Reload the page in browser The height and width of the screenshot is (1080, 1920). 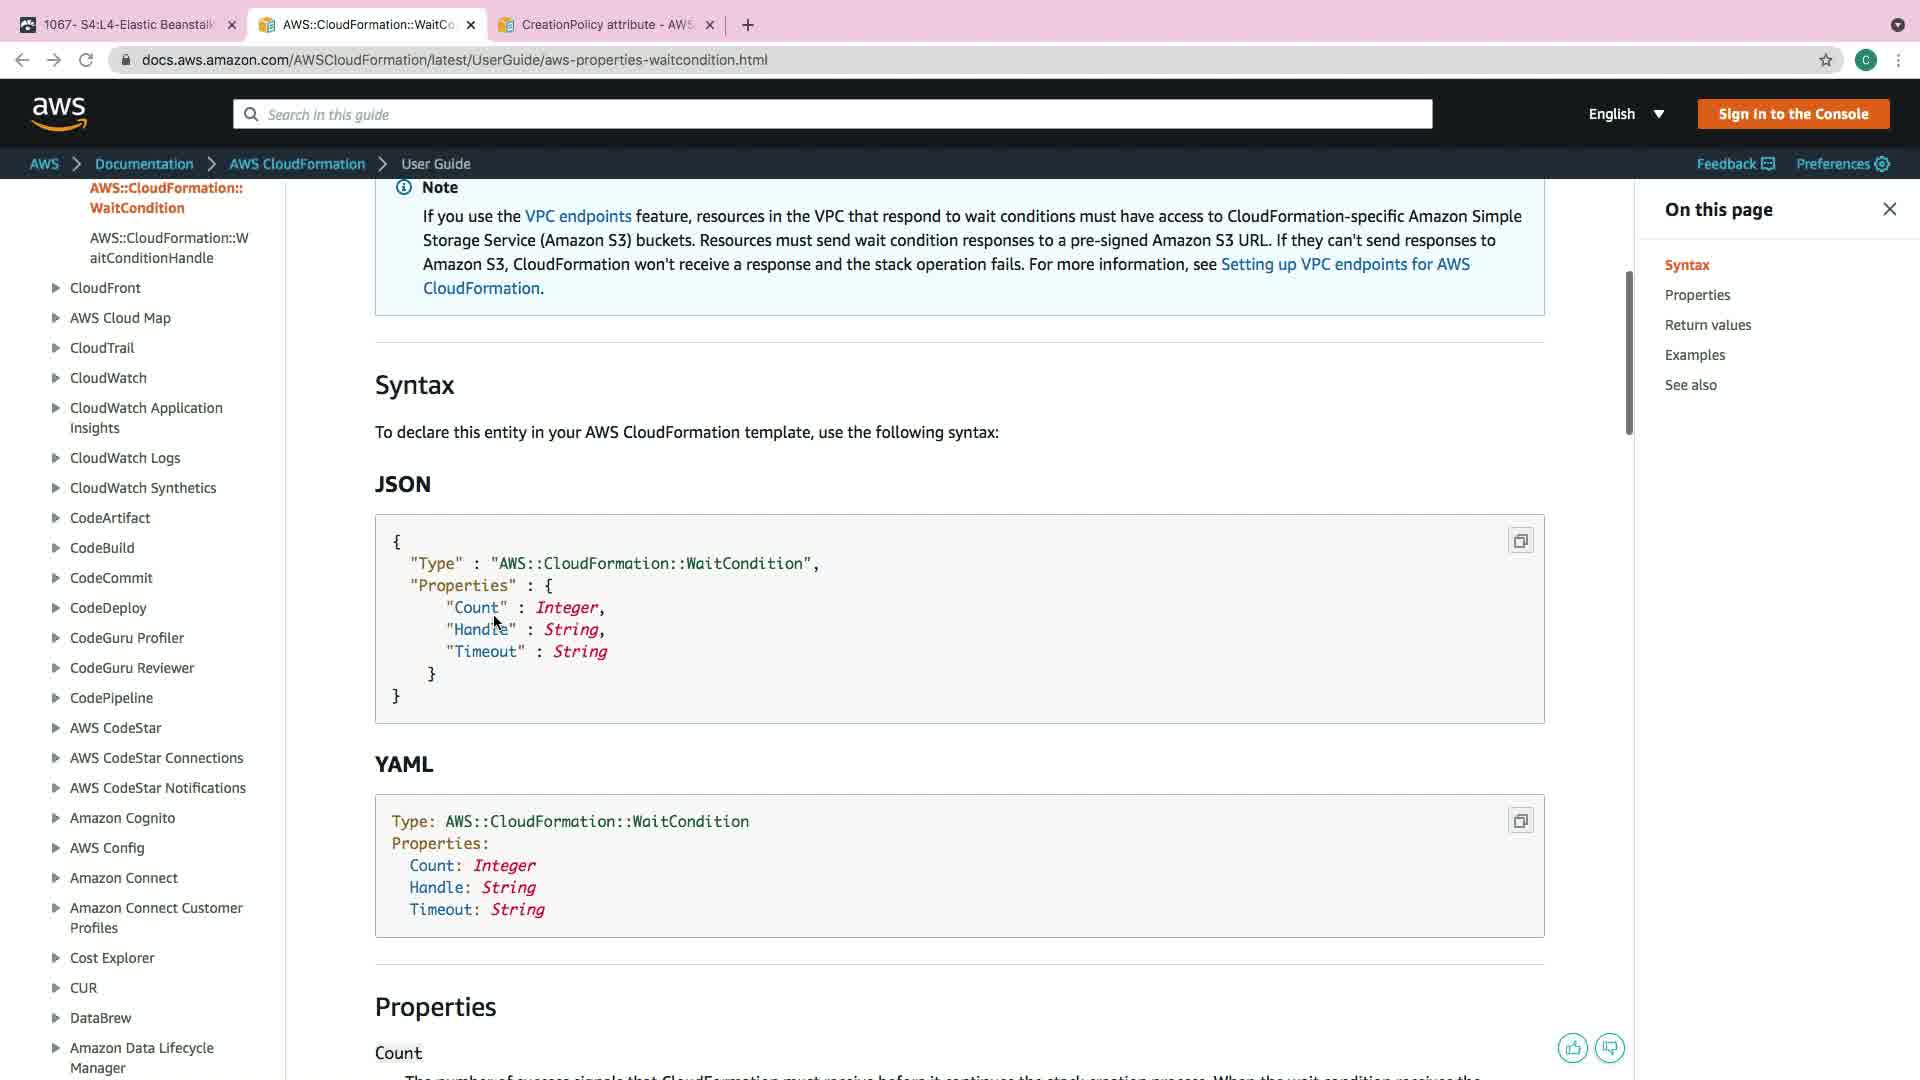click(x=86, y=60)
